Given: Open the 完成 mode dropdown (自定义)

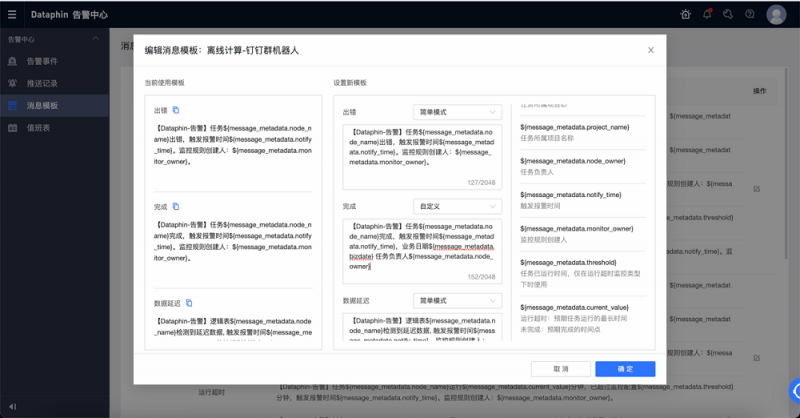Looking at the screenshot, I should (458, 206).
